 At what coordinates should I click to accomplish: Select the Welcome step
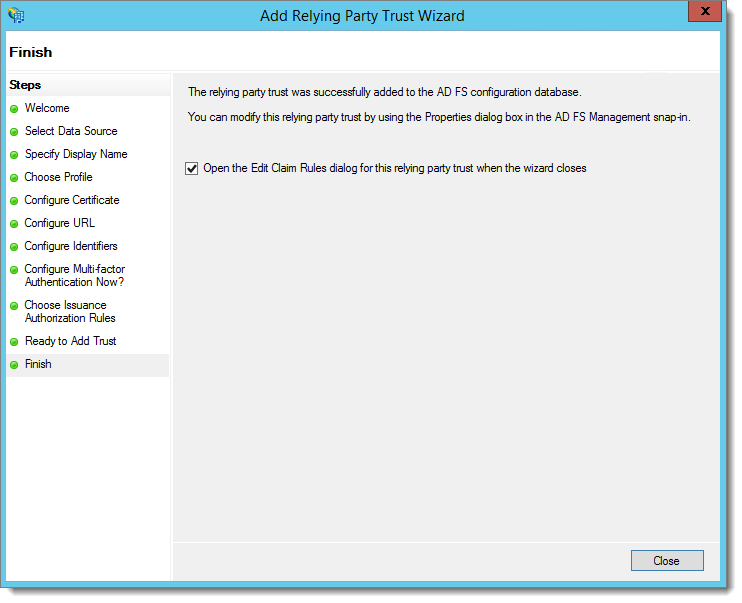click(47, 108)
